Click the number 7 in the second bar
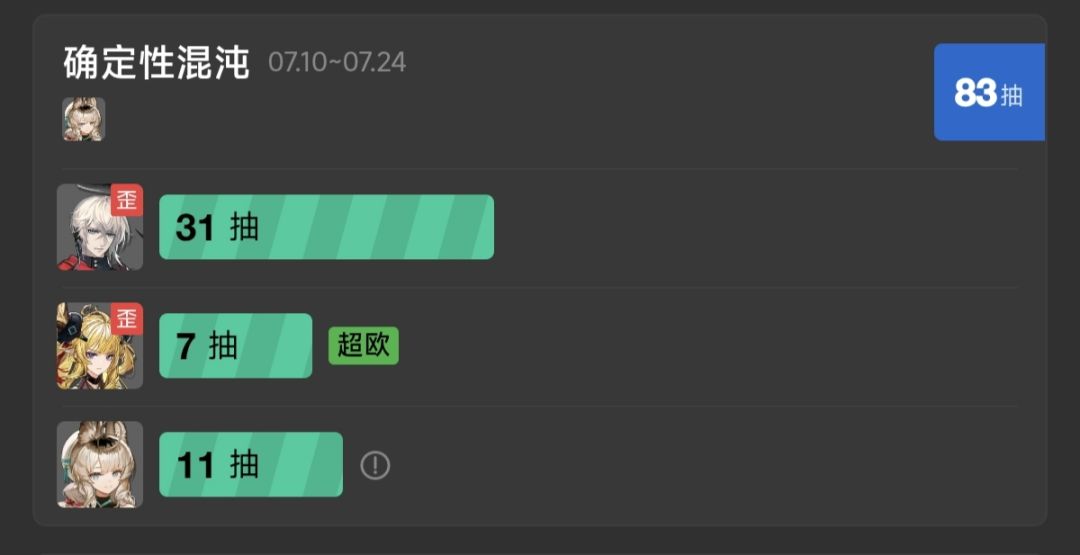The height and width of the screenshot is (555, 1080). pyautogui.click(x=185, y=346)
